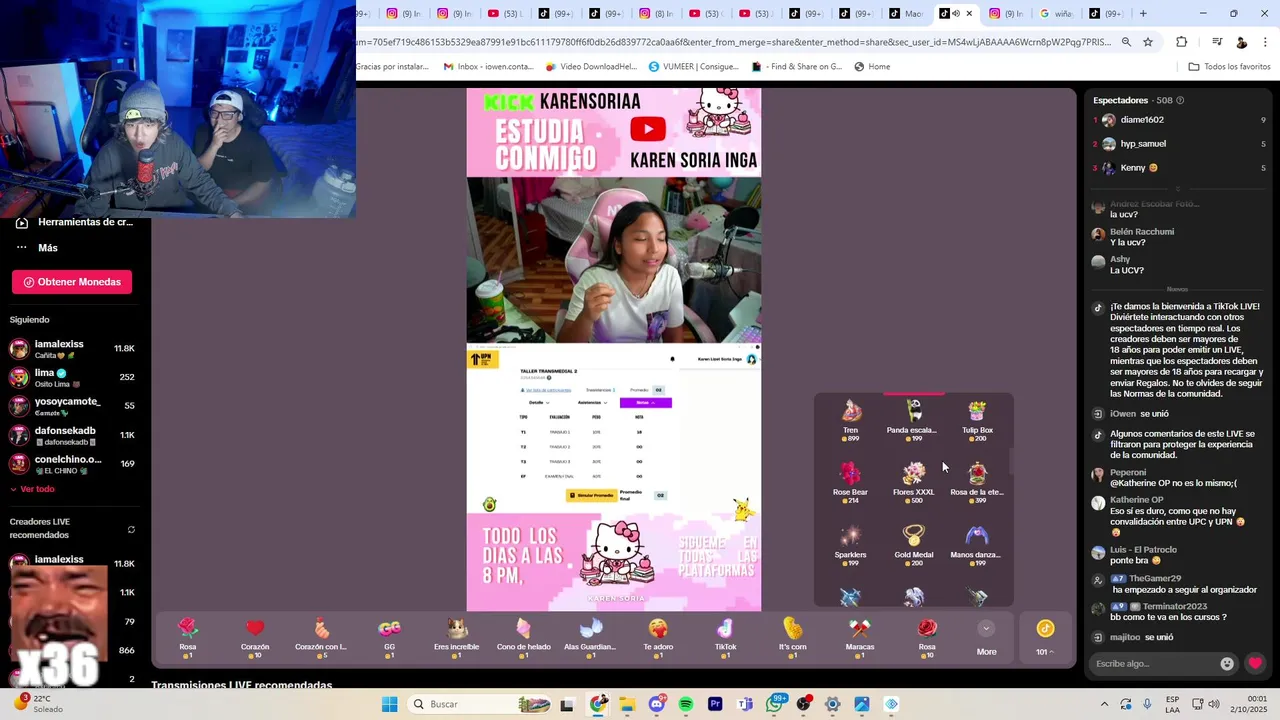This screenshot has height=720, width=1280.
Task: Tap the heart like button in chat
Action: tap(1255, 663)
